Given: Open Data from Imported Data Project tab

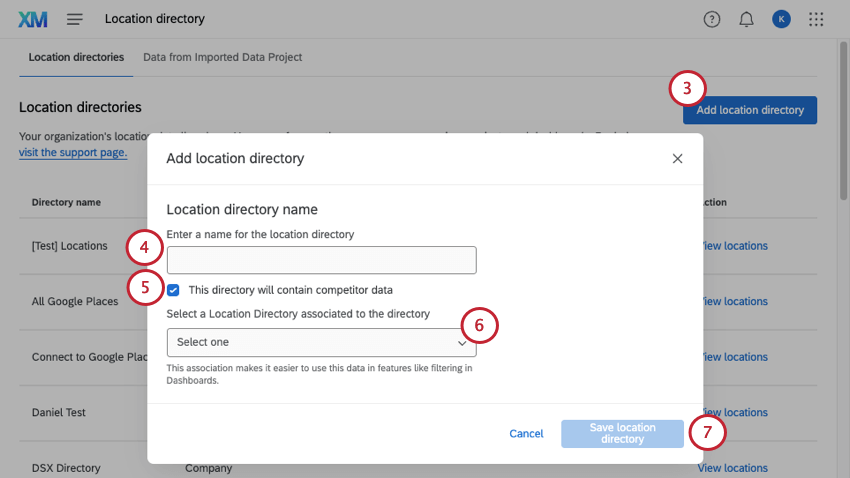Looking at the screenshot, I should 222,57.
